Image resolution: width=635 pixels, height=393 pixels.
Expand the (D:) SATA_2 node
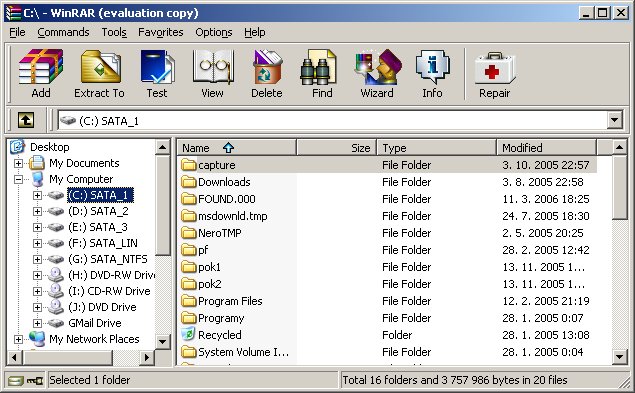click(37, 211)
